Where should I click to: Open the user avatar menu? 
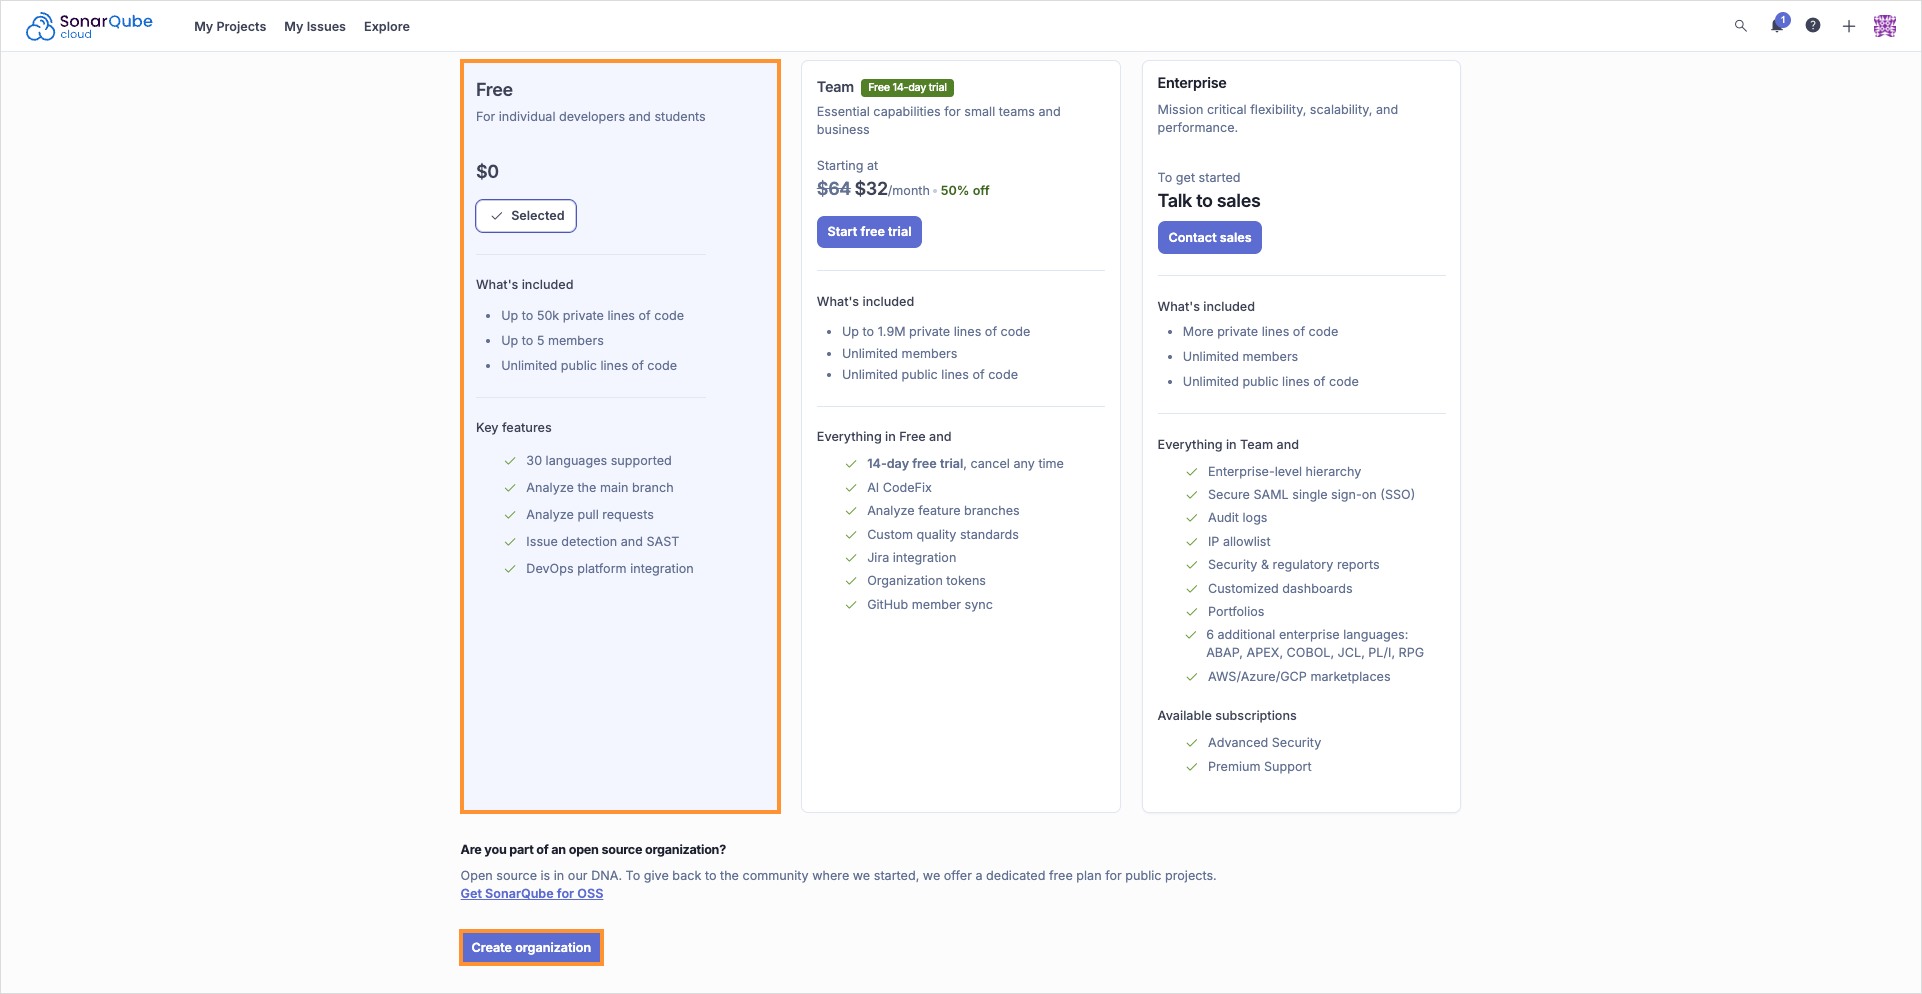tap(1884, 26)
